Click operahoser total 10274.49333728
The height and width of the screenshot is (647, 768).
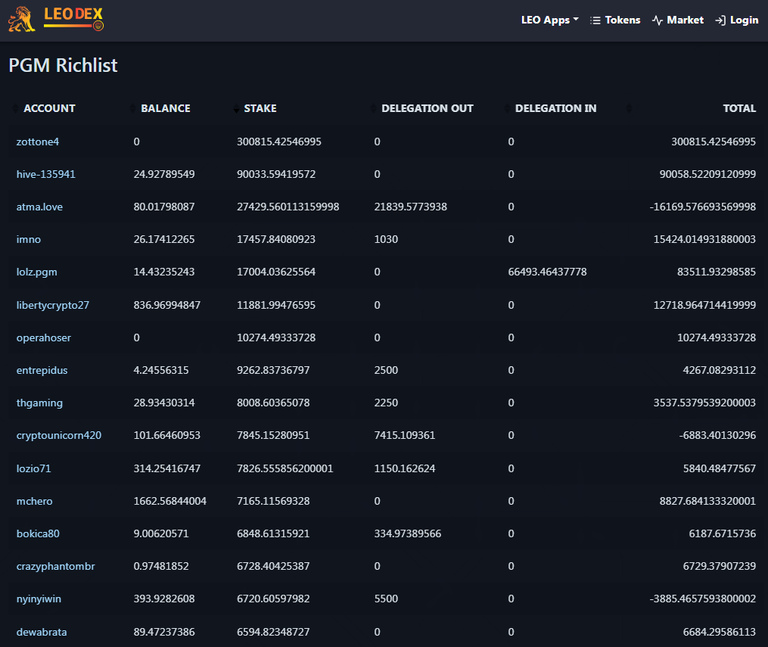point(717,337)
